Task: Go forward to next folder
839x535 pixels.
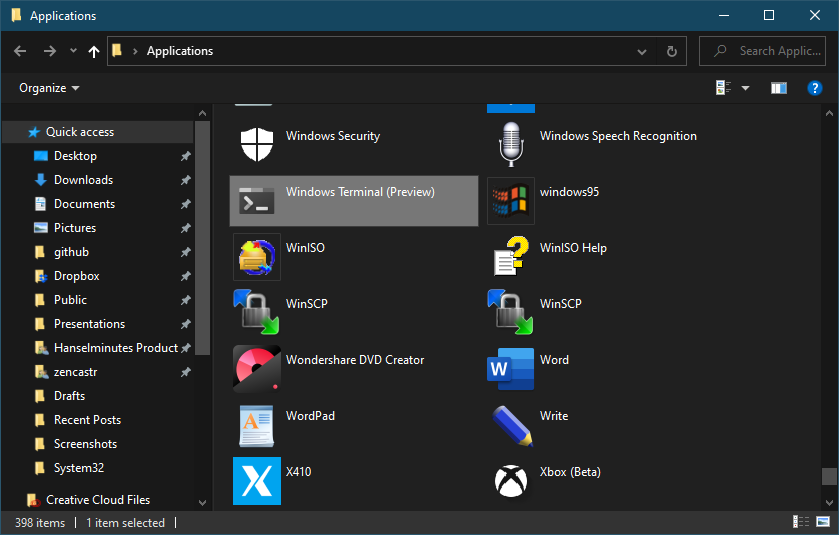Action: pyautogui.click(x=50, y=51)
